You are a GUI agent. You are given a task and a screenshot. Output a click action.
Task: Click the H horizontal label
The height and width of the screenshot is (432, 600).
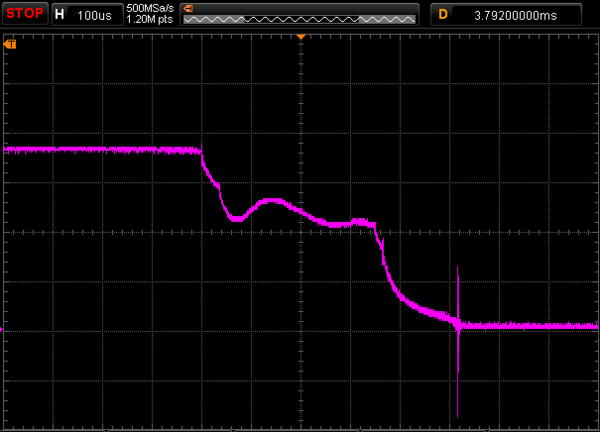[x=59, y=15]
